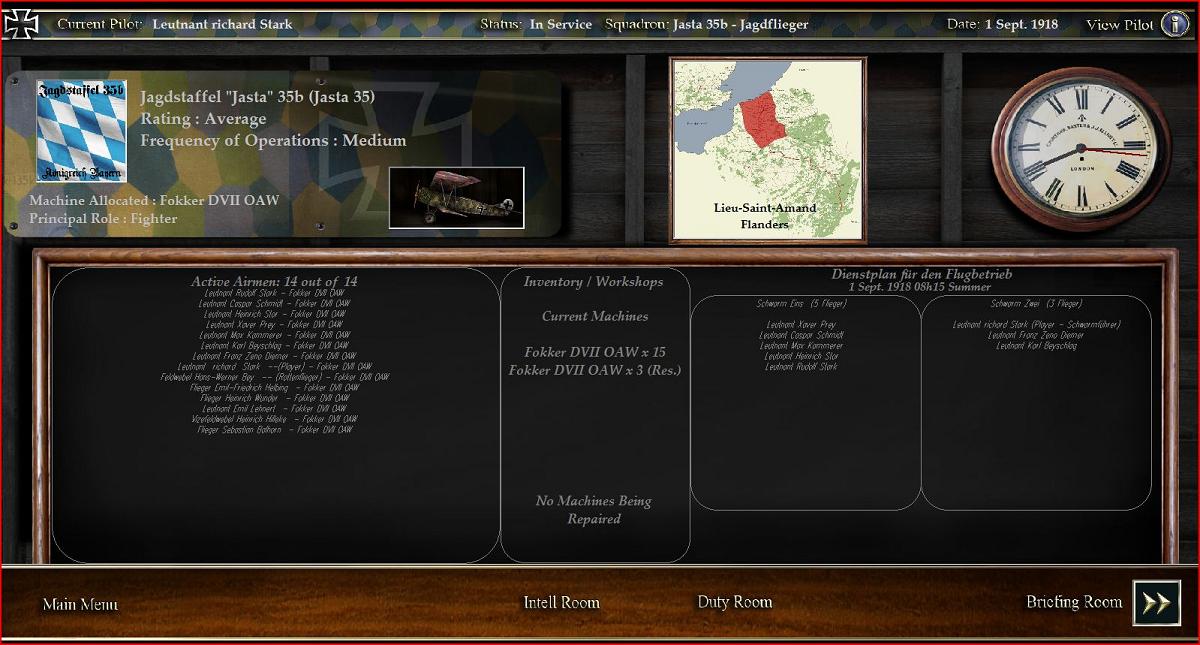
Task: Open the Duty Room
Action: (x=735, y=602)
